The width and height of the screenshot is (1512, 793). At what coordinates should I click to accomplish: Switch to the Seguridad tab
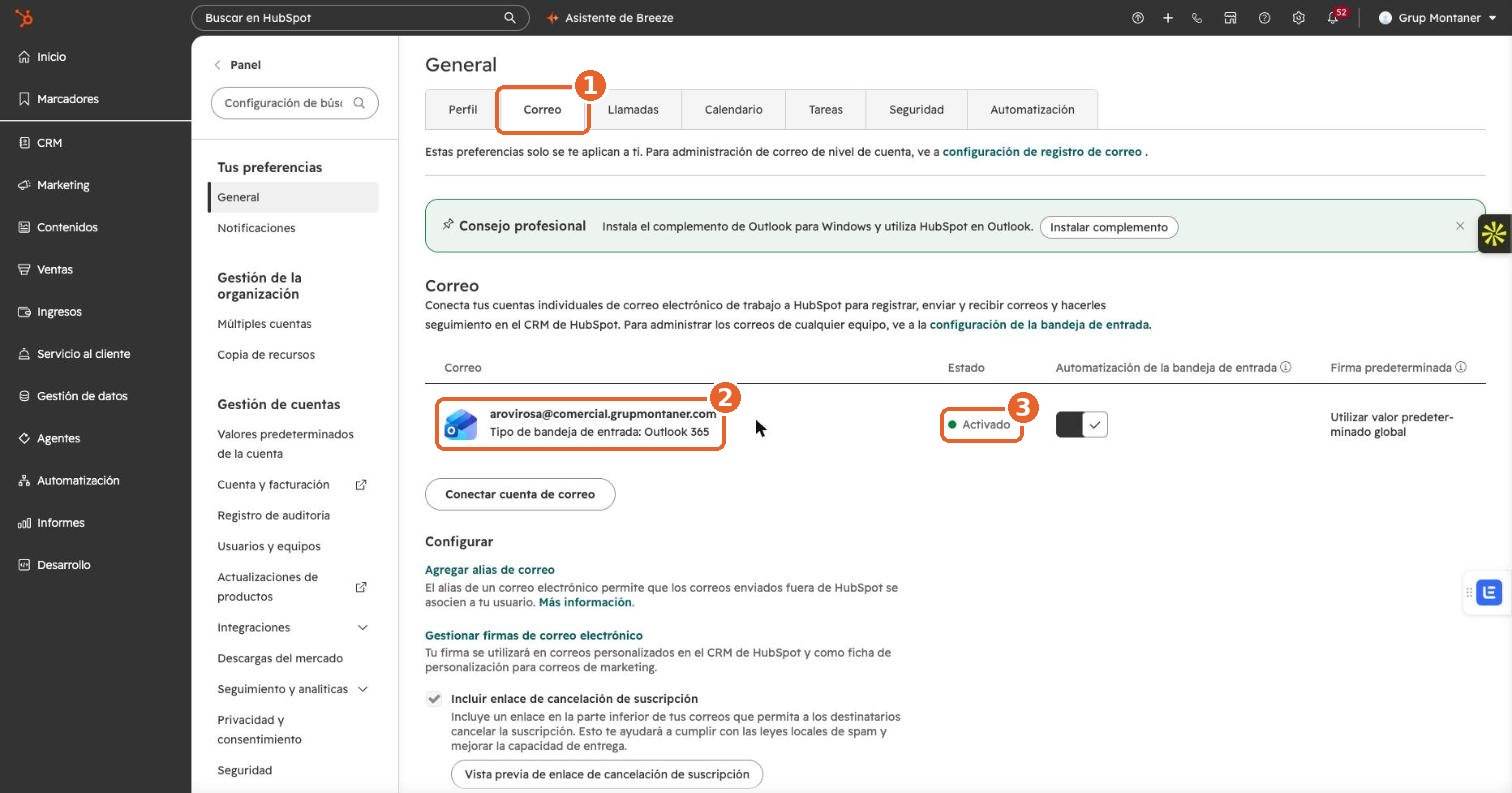click(916, 110)
